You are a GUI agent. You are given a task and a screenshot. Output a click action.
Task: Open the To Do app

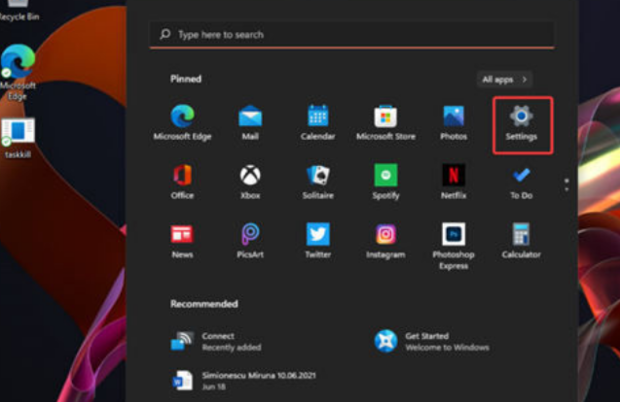521,183
